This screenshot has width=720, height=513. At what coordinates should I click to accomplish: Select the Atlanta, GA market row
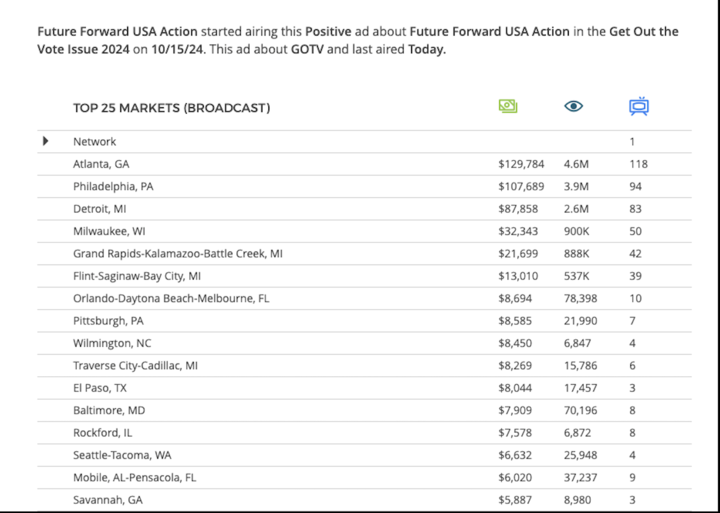tap(100, 164)
